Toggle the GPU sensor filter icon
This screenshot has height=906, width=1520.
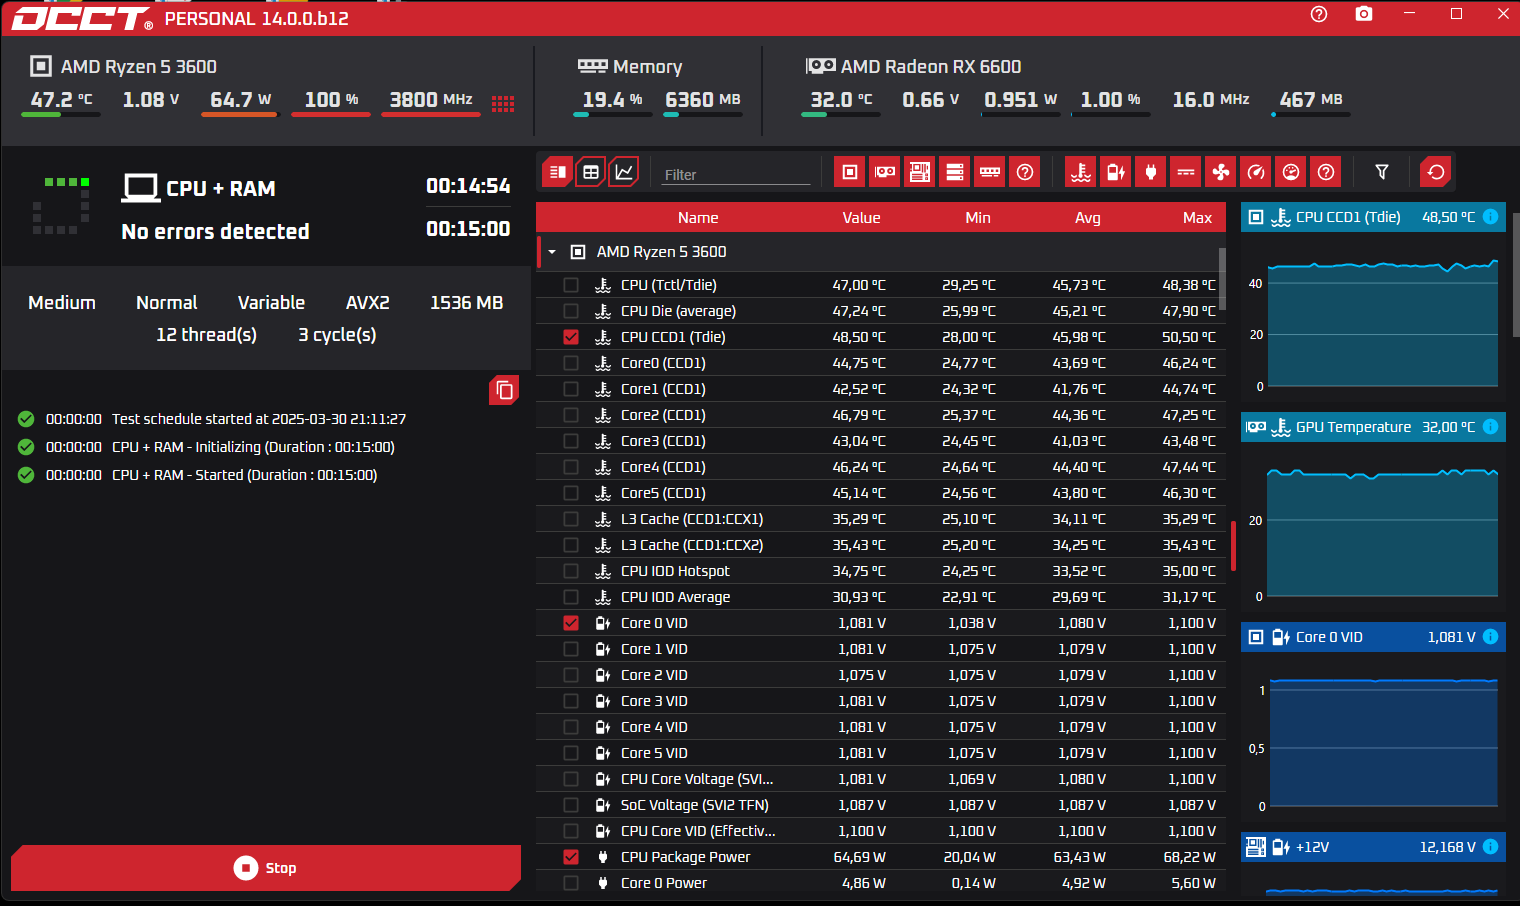pyautogui.click(x=885, y=172)
